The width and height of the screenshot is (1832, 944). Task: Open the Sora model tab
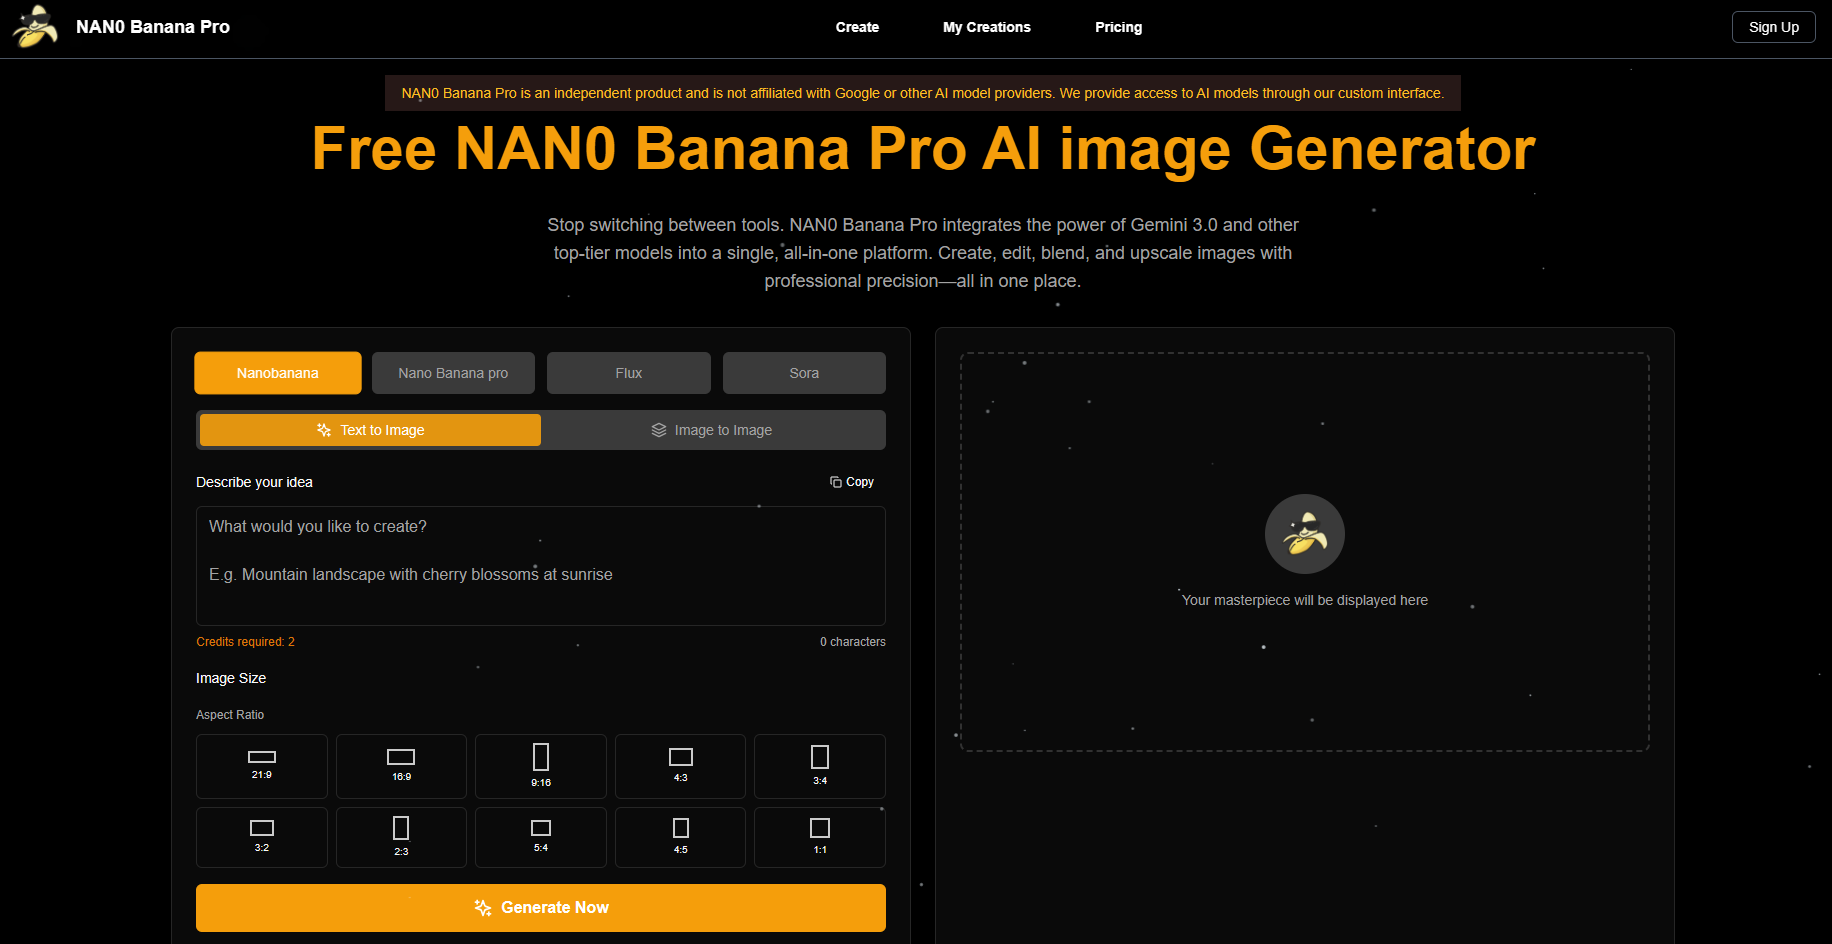[x=803, y=372]
